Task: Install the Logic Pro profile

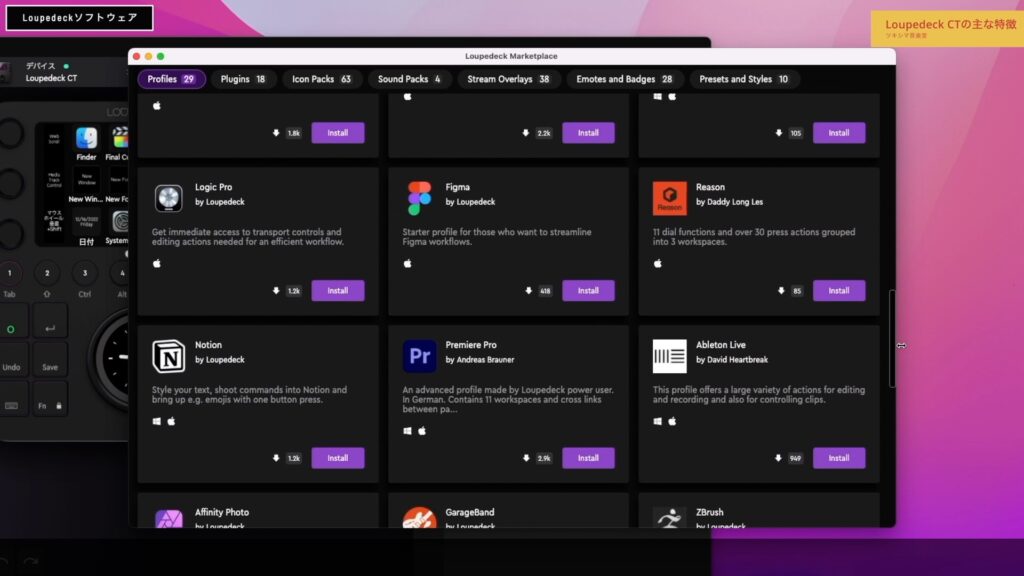Action: (338, 291)
